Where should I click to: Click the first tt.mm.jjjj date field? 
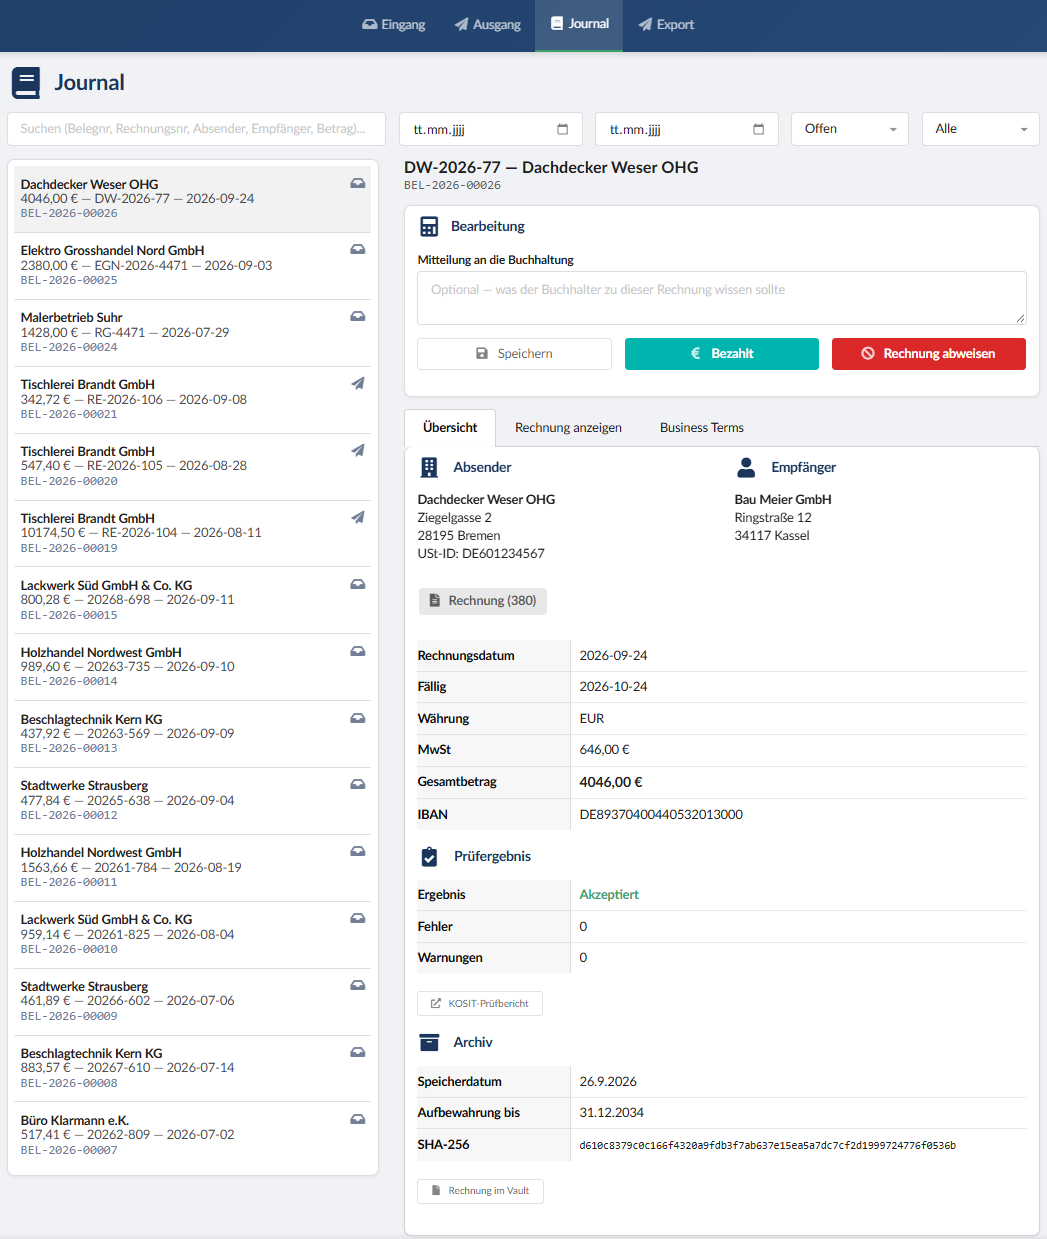(x=491, y=129)
